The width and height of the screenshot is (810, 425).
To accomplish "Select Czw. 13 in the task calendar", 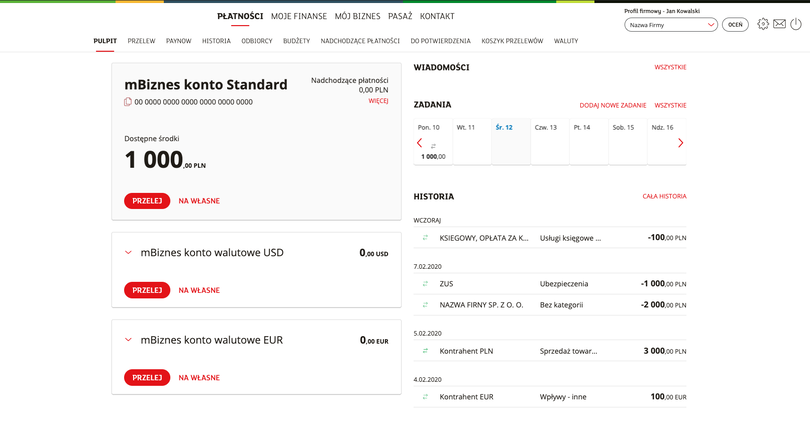I will click(546, 128).
